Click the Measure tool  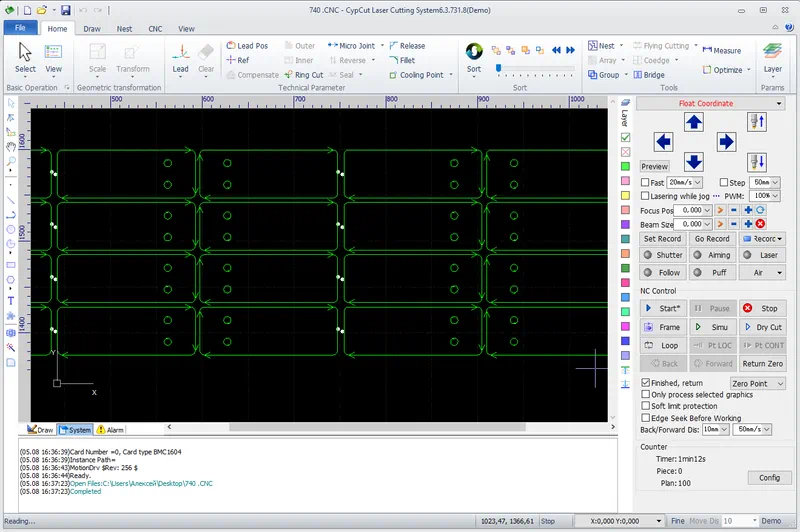pos(721,50)
